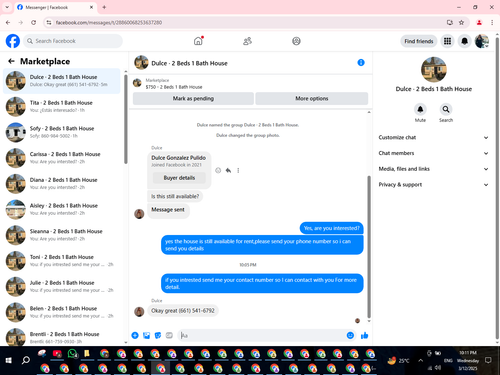500x375 pixels.
Task: Reload the page in Chrome
Action: pyautogui.click(x=33, y=22)
